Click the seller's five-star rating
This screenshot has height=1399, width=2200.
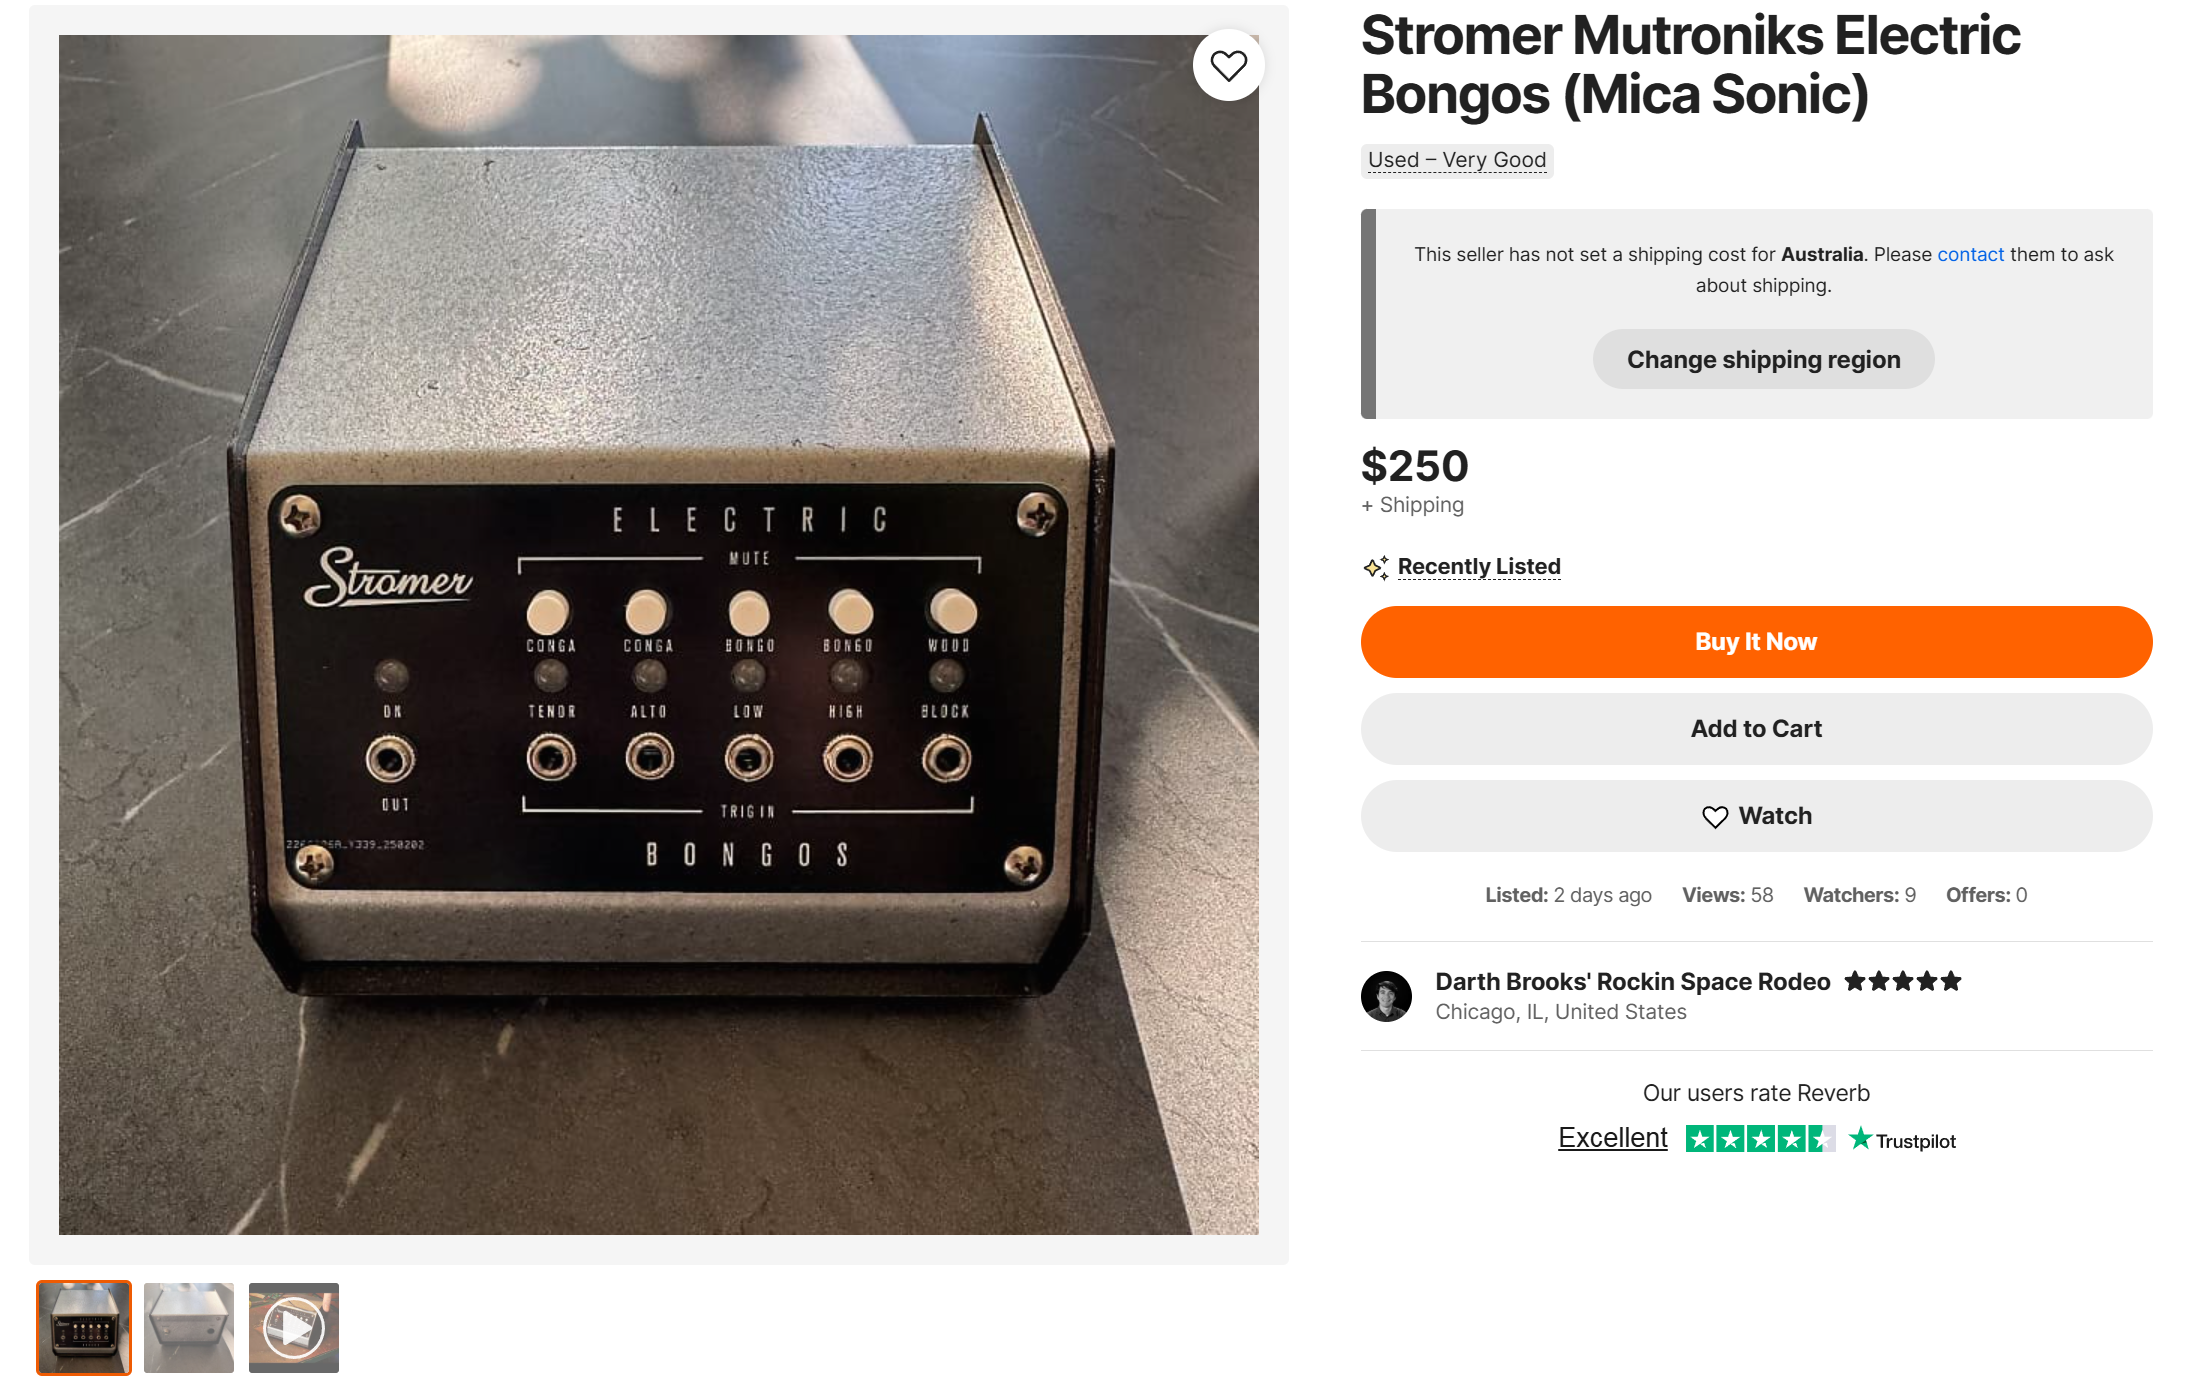coord(1902,981)
